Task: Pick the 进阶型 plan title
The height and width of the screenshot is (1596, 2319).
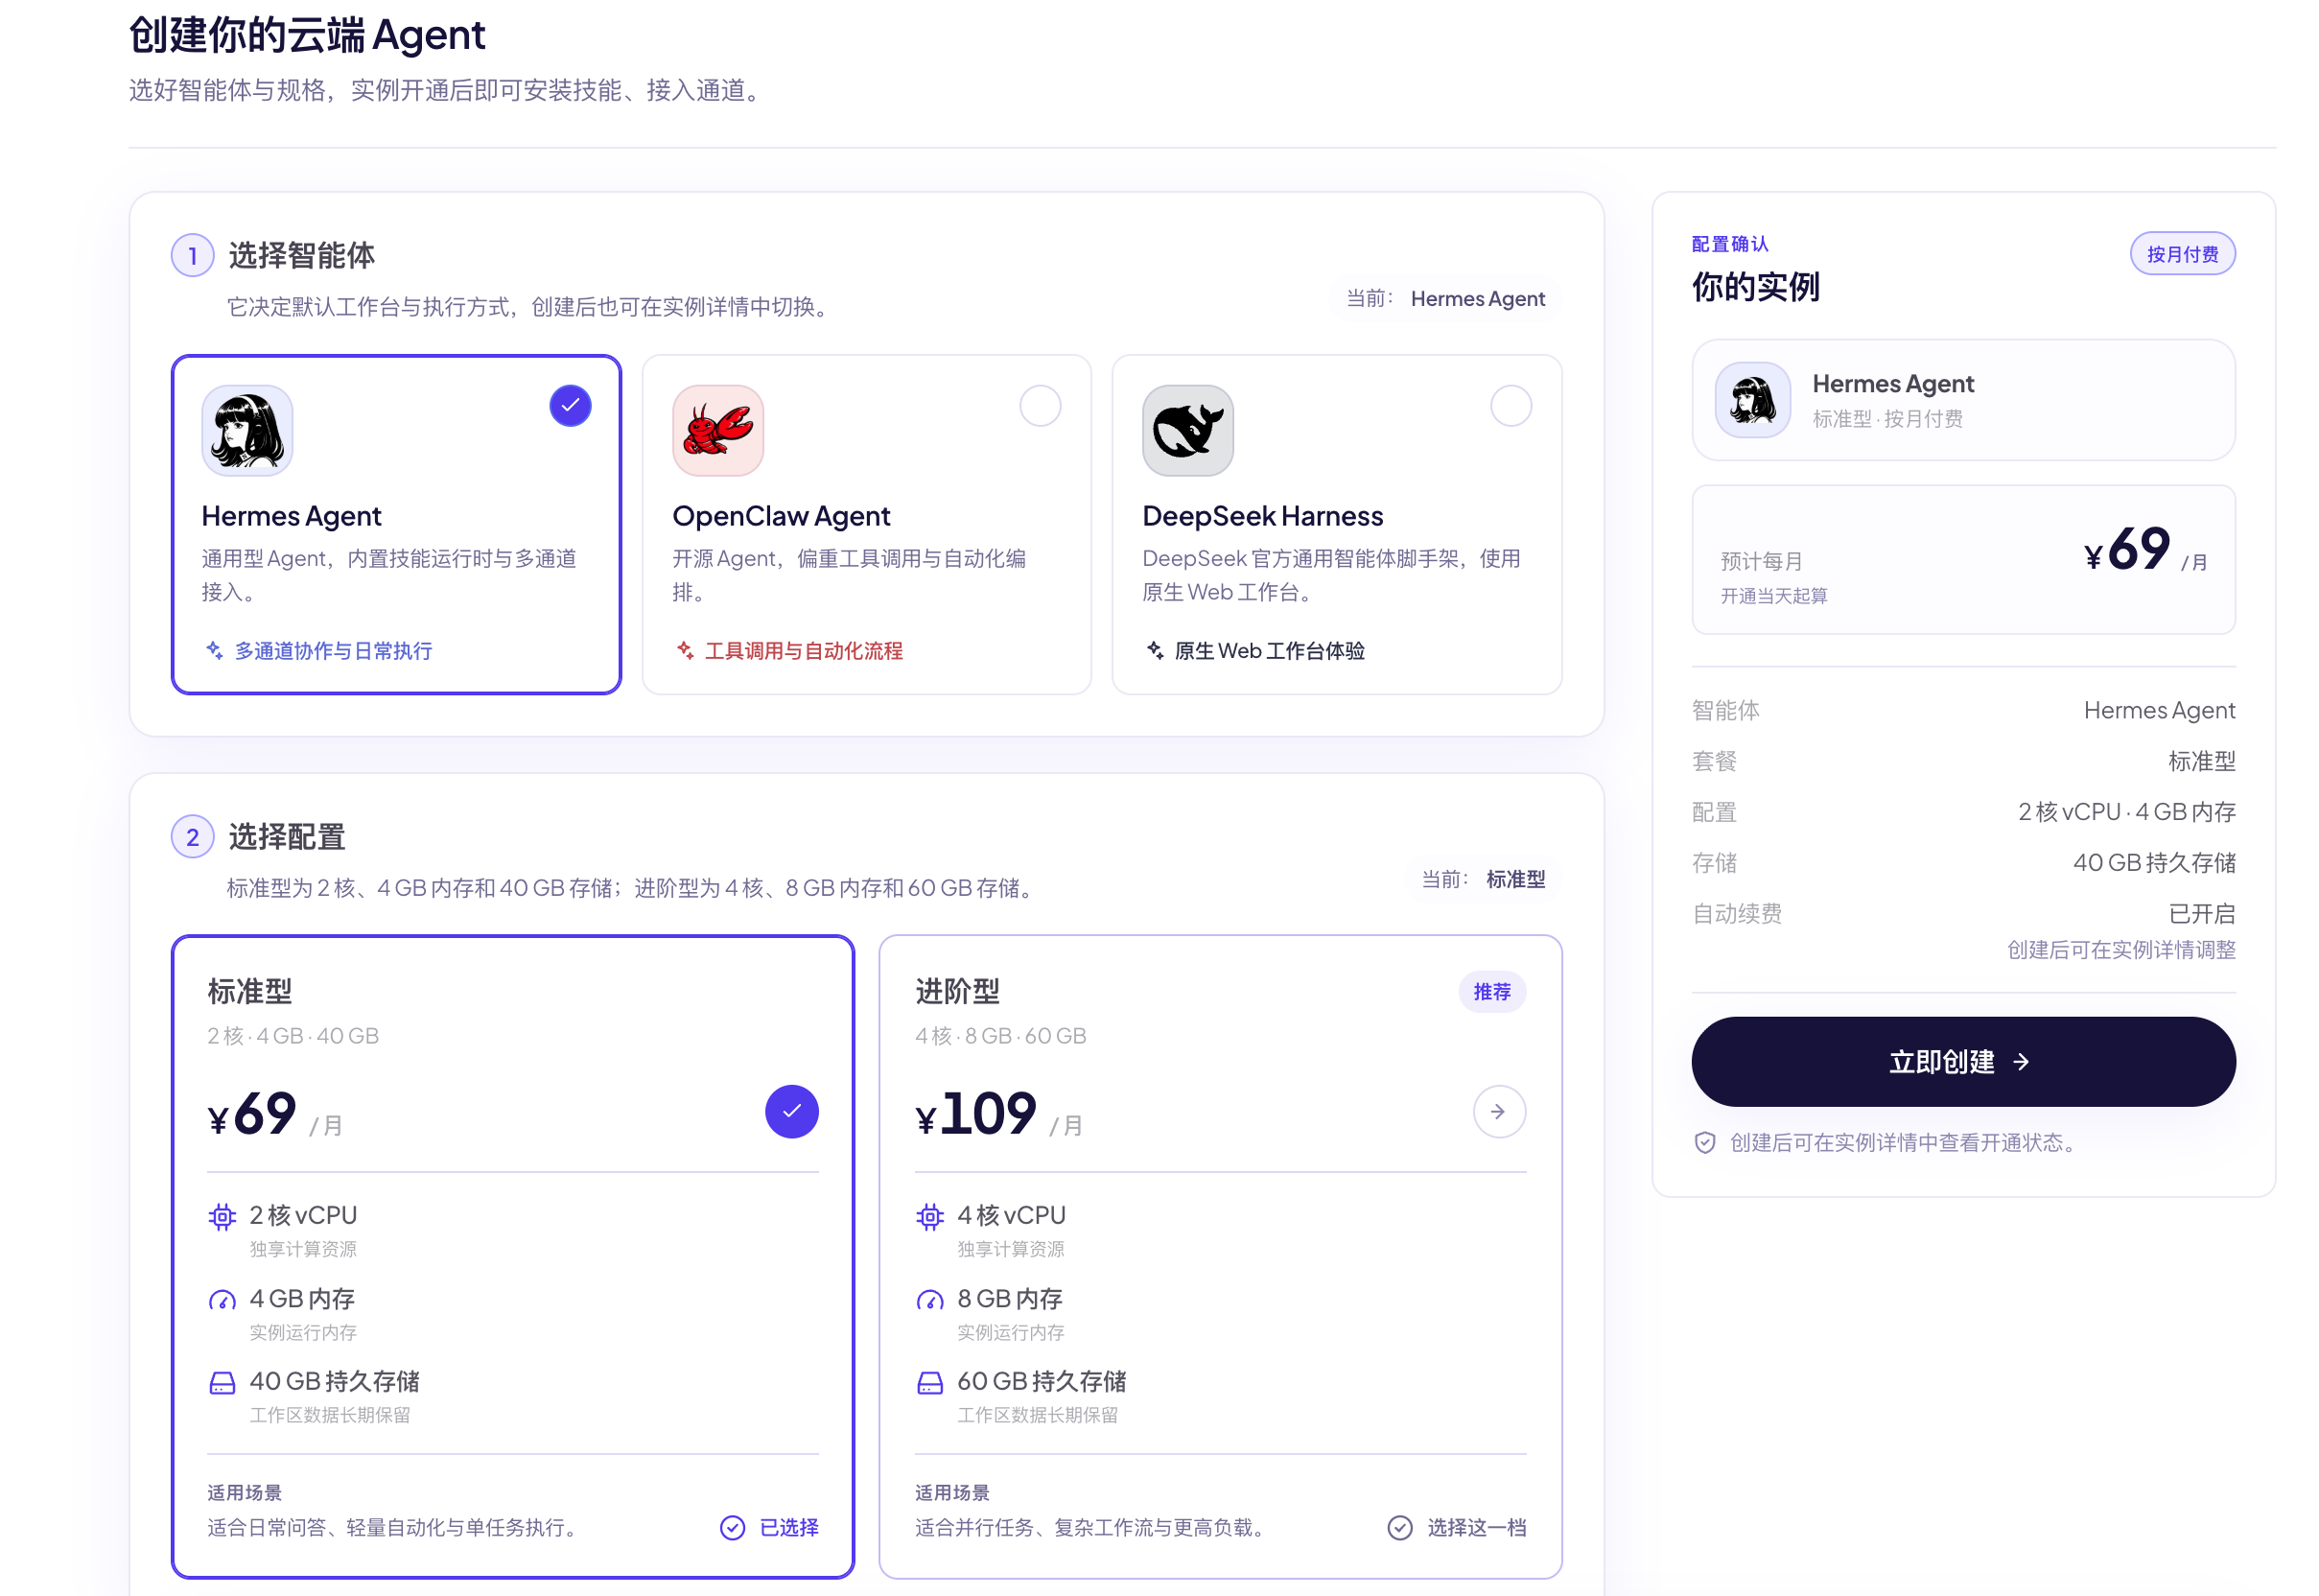Action: [x=958, y=992]
